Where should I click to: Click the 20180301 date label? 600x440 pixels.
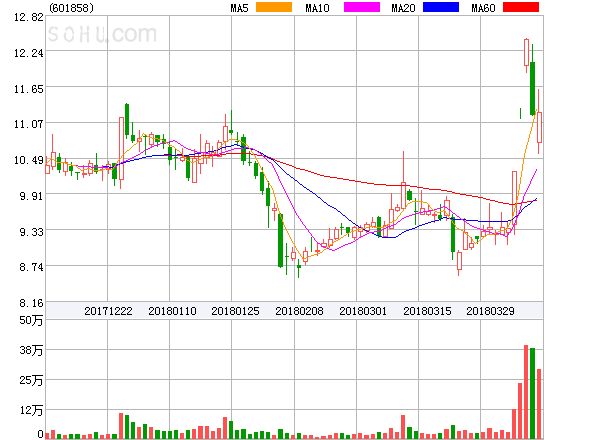click(363, 311)
